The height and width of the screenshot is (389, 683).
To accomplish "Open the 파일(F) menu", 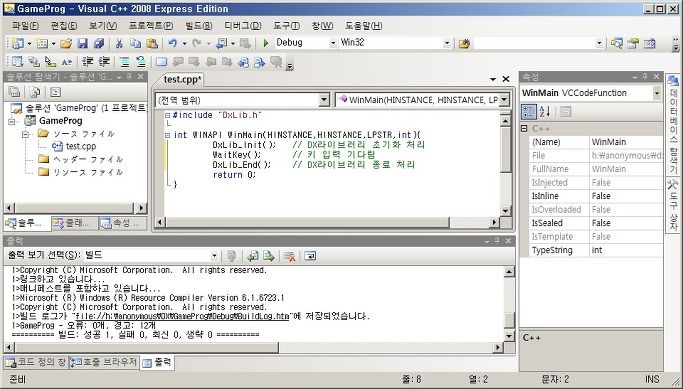I will (25, 26).
